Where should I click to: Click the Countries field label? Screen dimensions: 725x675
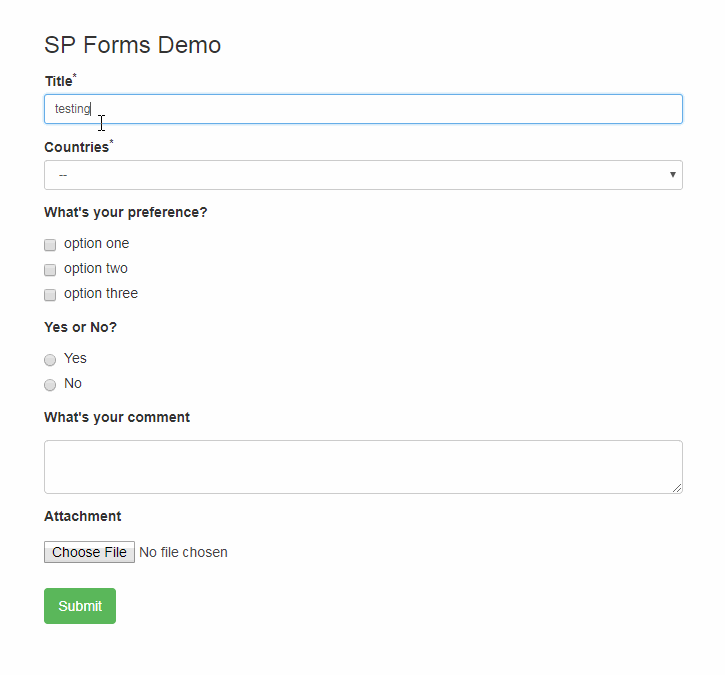click(x=77, y=147)
